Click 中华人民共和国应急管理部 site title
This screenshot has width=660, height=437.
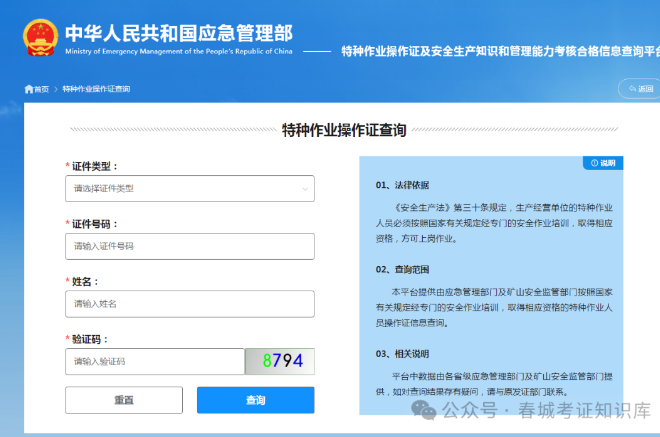click(179, 30)
